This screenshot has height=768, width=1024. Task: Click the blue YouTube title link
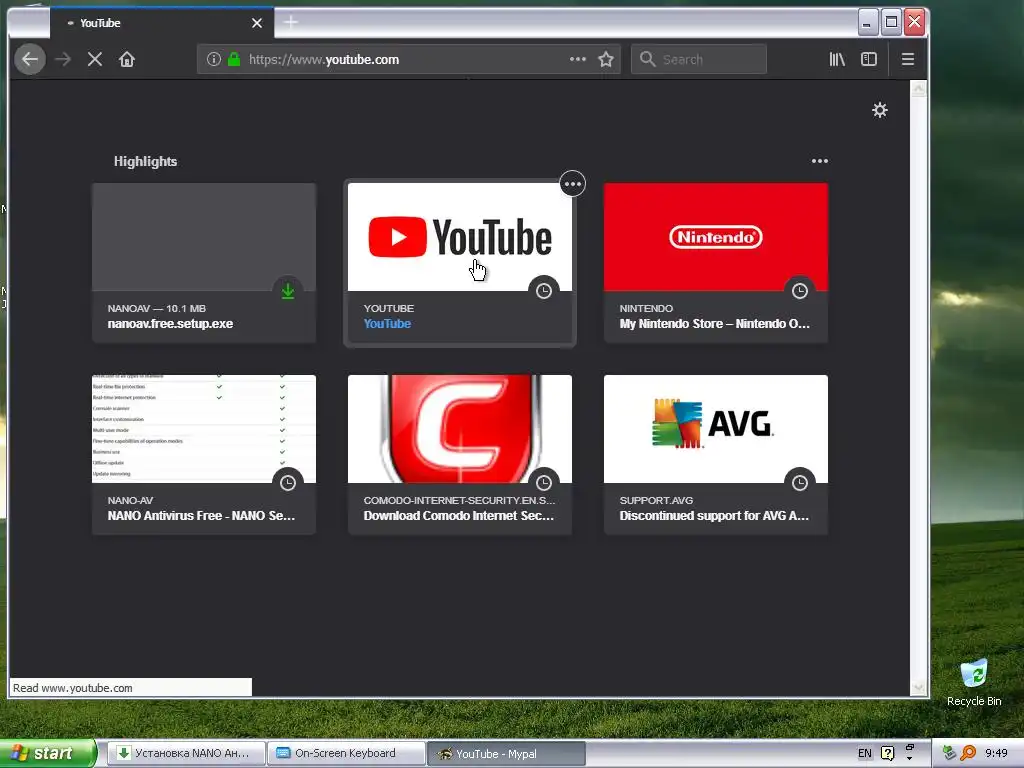point(387,323)
